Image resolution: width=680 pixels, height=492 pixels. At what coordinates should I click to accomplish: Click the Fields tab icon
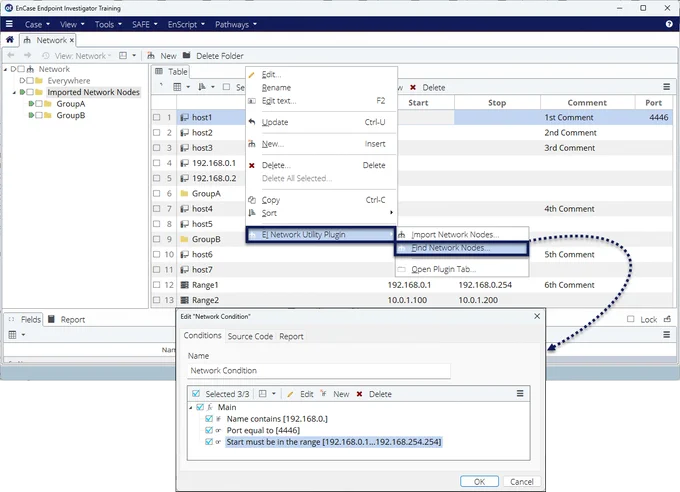coord(11,319)
